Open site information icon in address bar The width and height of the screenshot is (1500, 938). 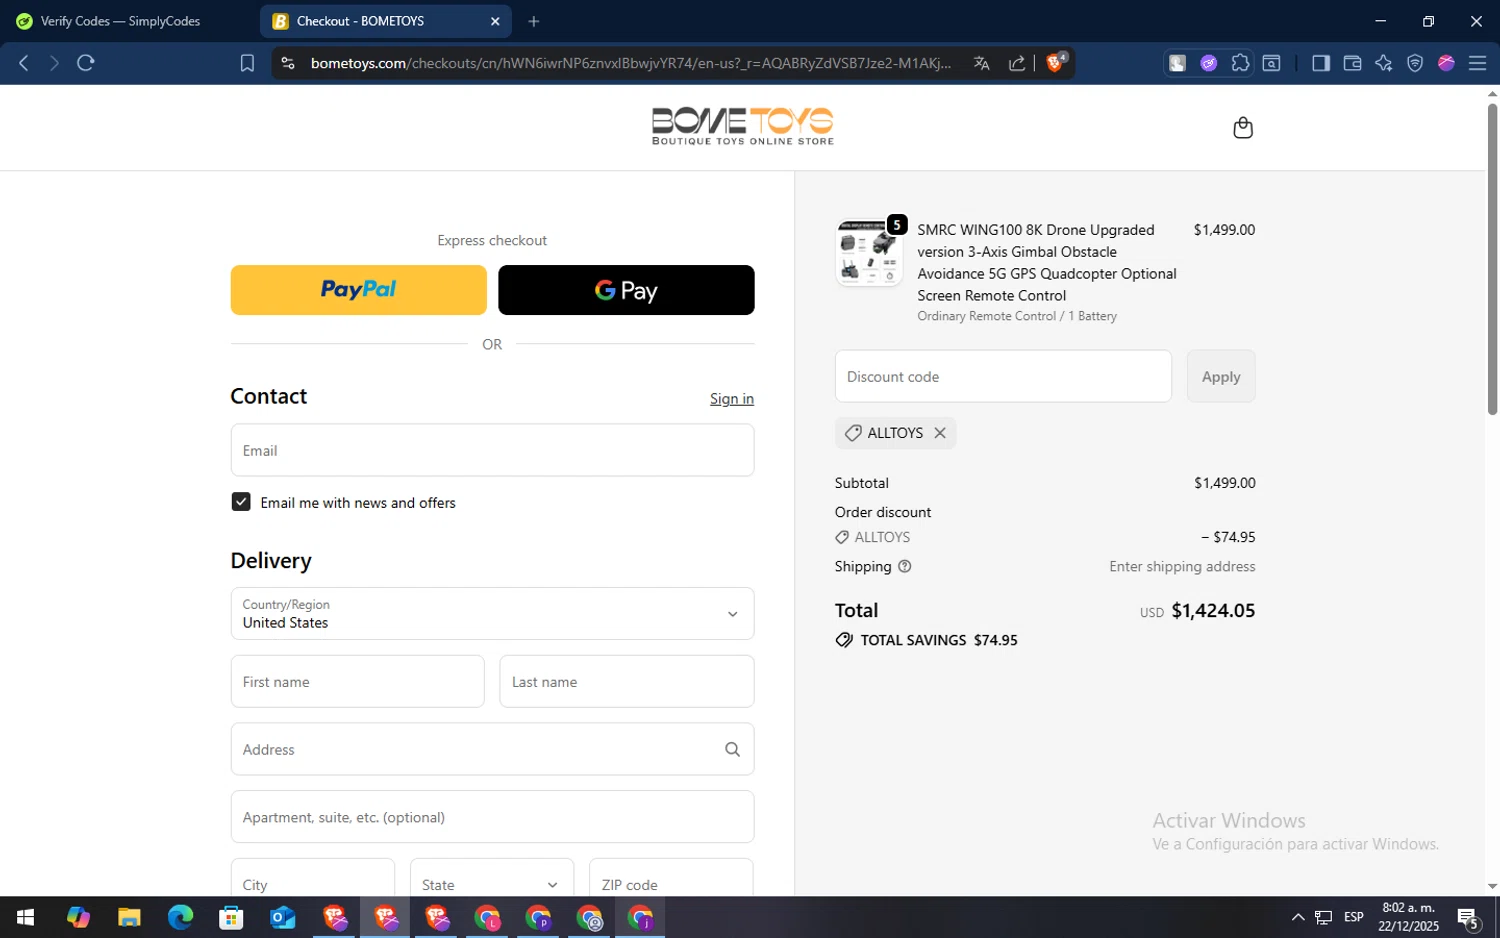288,63
